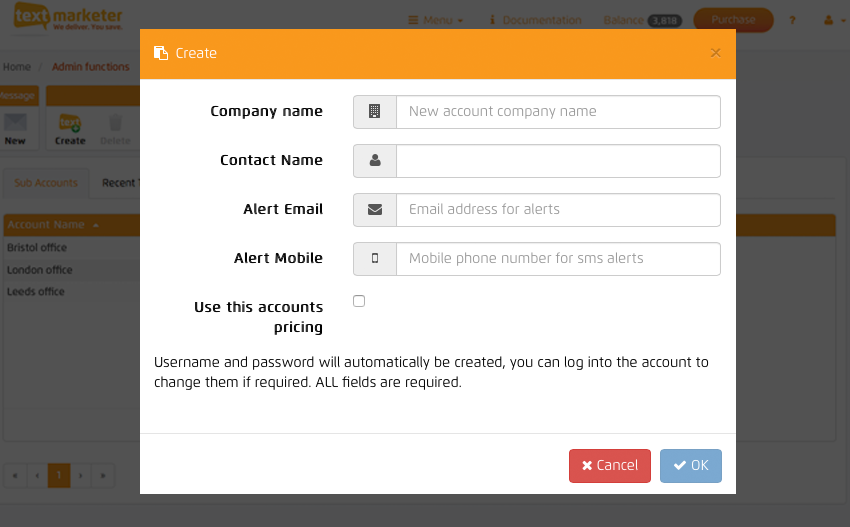Open the Documentation menu item
Image resolution: width=850 pixels, height=527 pixels.
534,20
